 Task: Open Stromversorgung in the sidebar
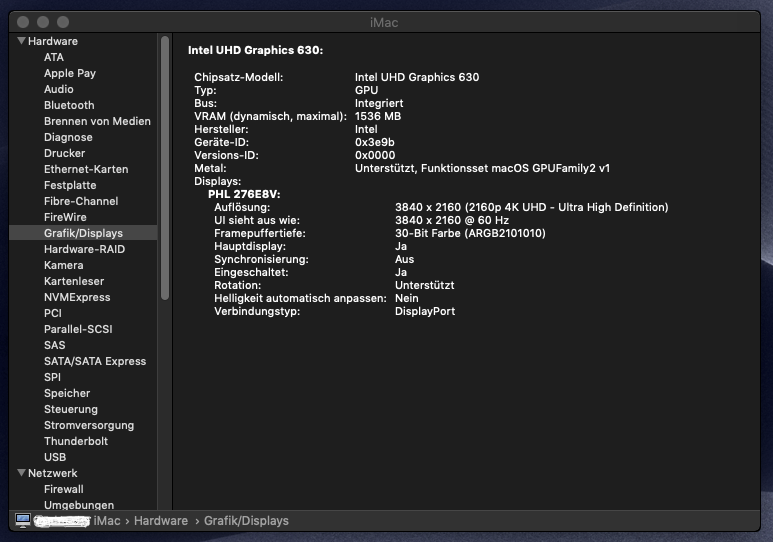pos(89,425)
